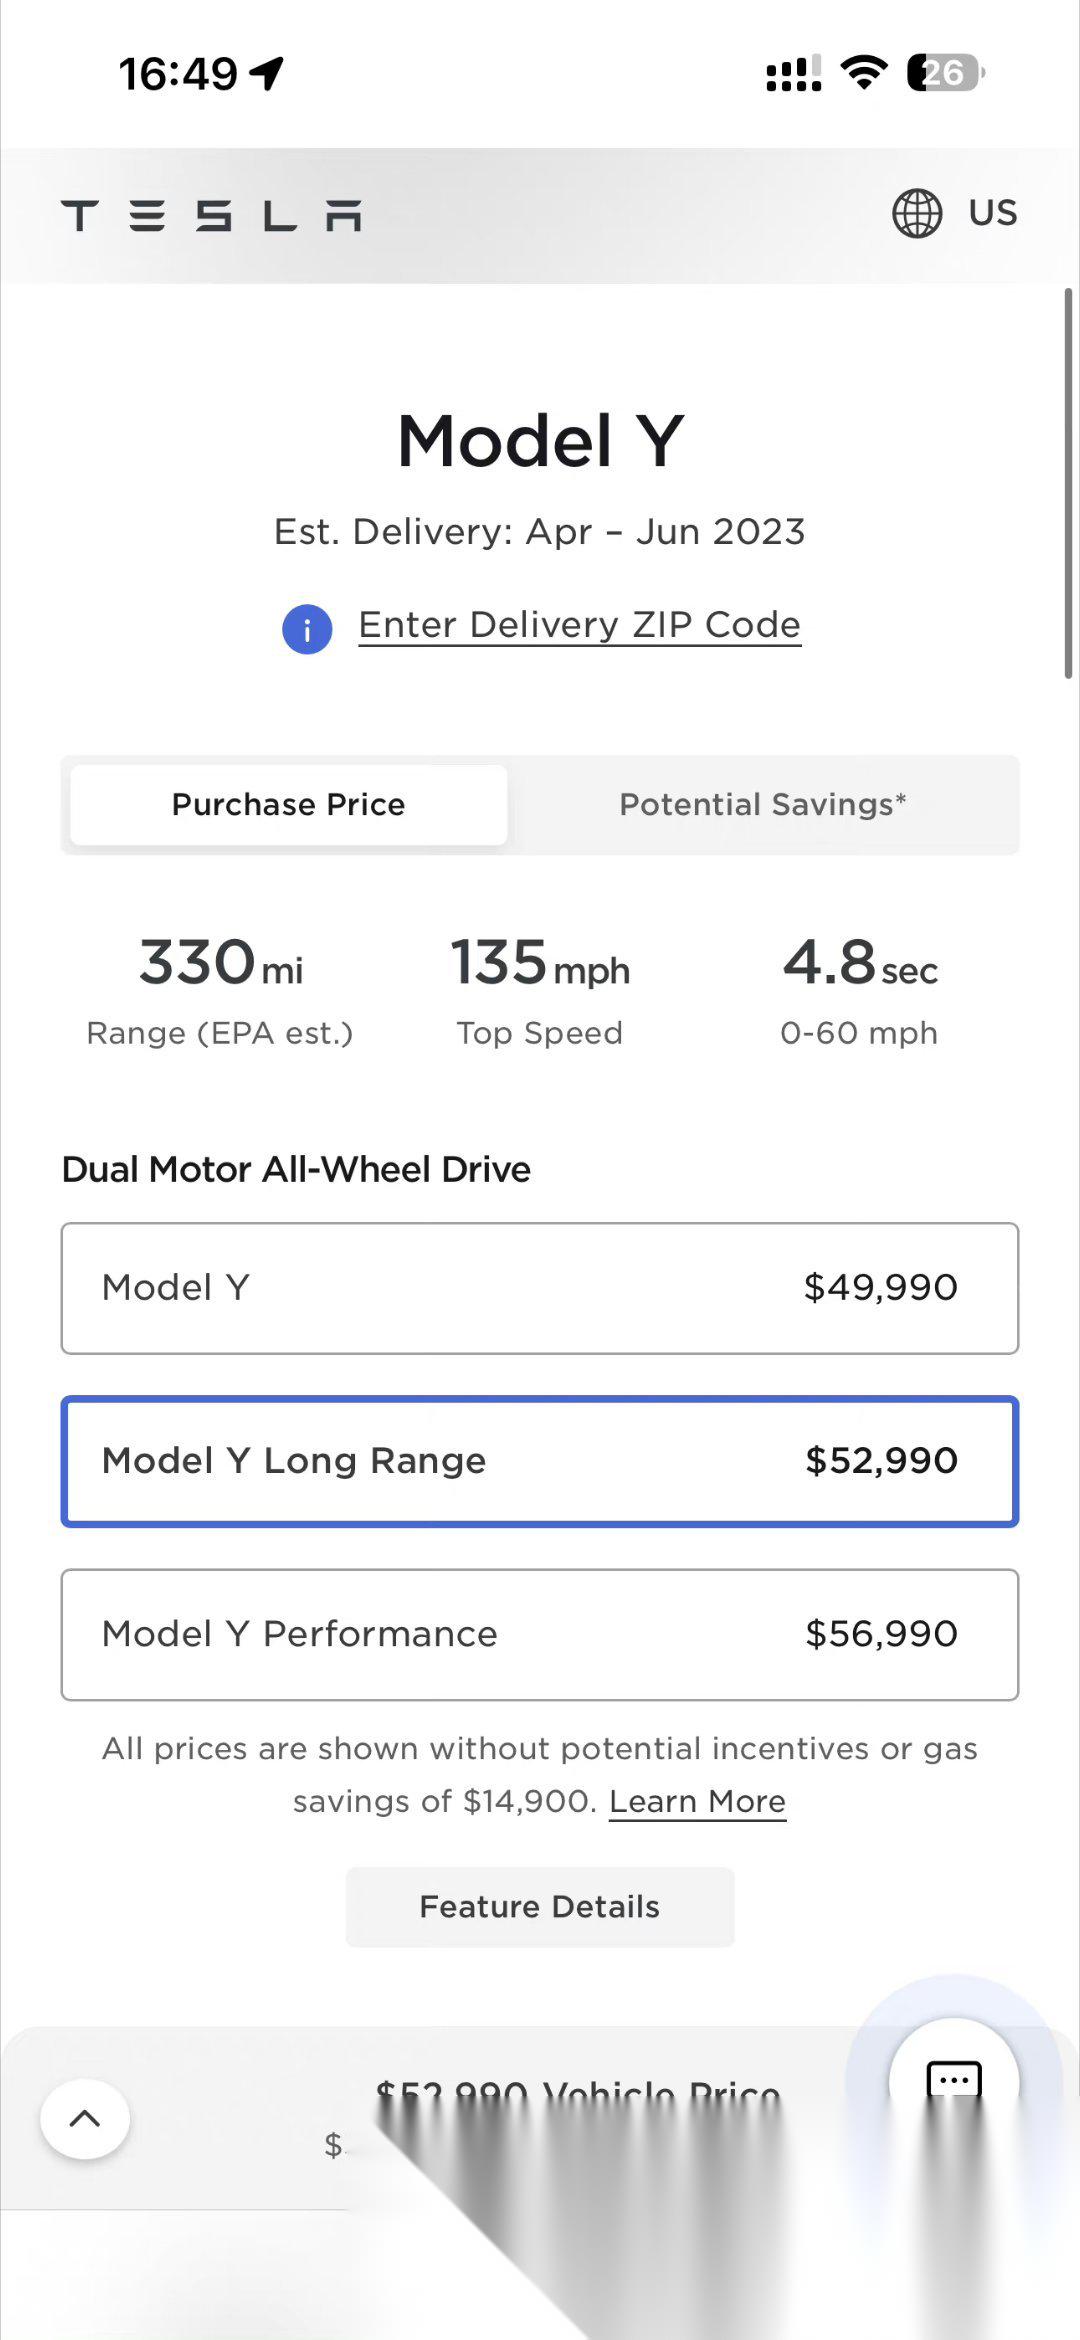Select Model Y Long Range option
This screenshot has height=2340, width=1080.
pos(540,1461)
